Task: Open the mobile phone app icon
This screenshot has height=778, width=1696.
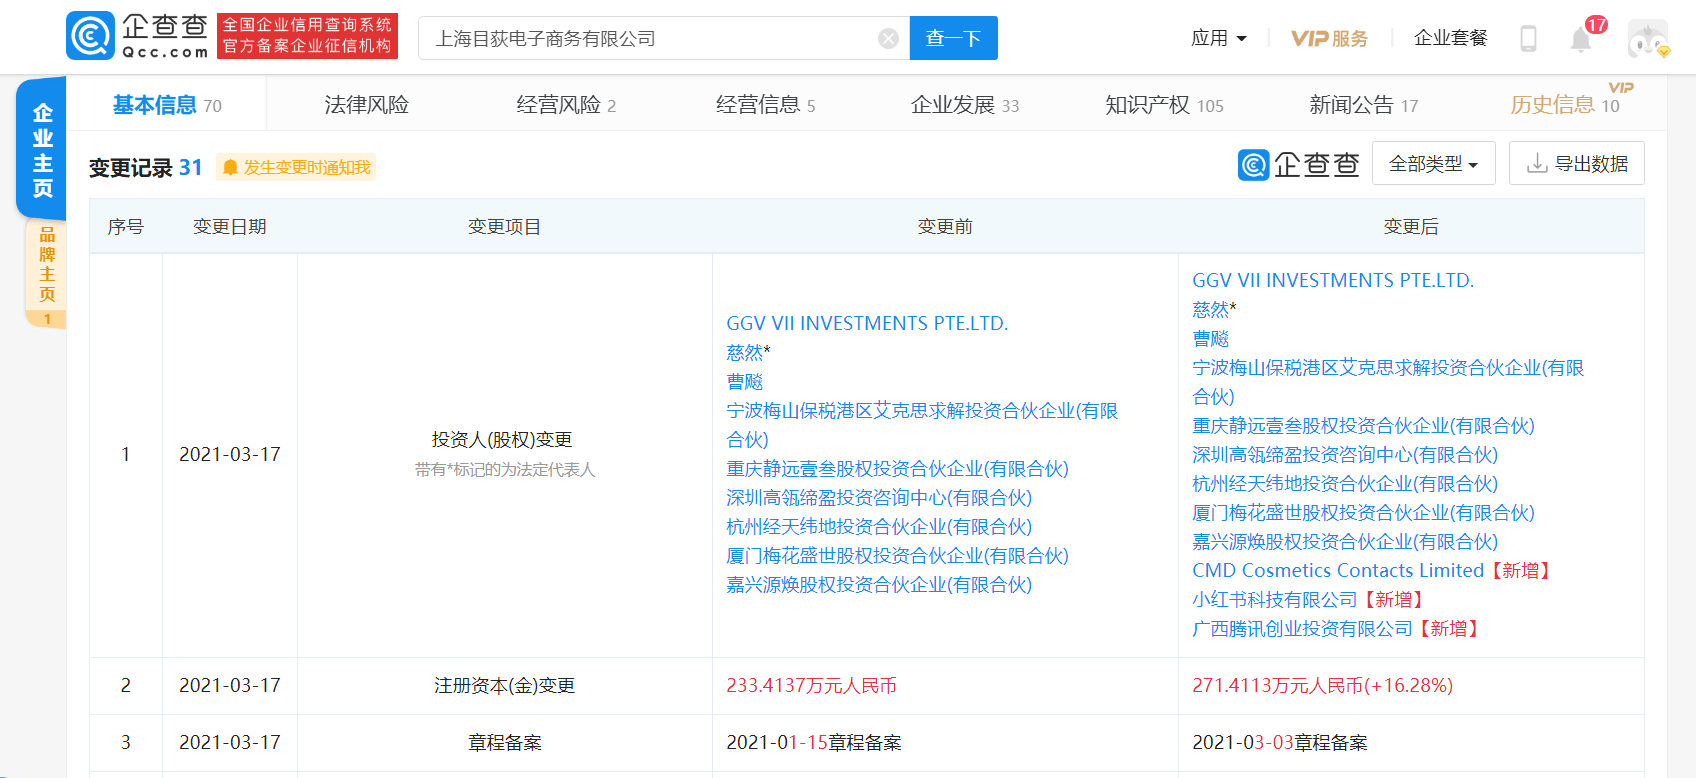Action: pos(1528,39)
